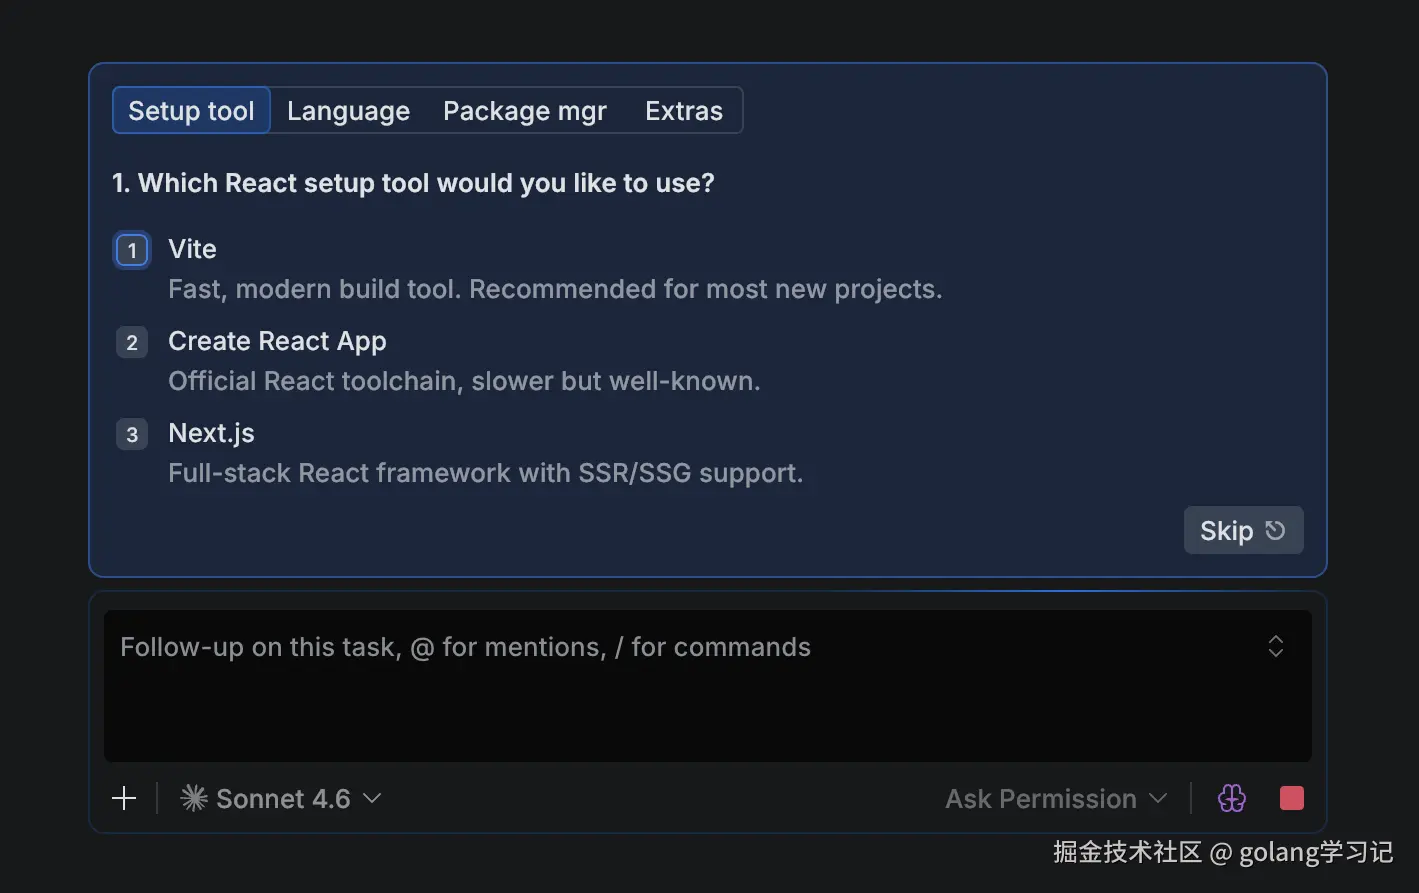The width and height of the screenshot is (1419, 893).
Task: Click the Next.js option title
Action: pos(211,433)
